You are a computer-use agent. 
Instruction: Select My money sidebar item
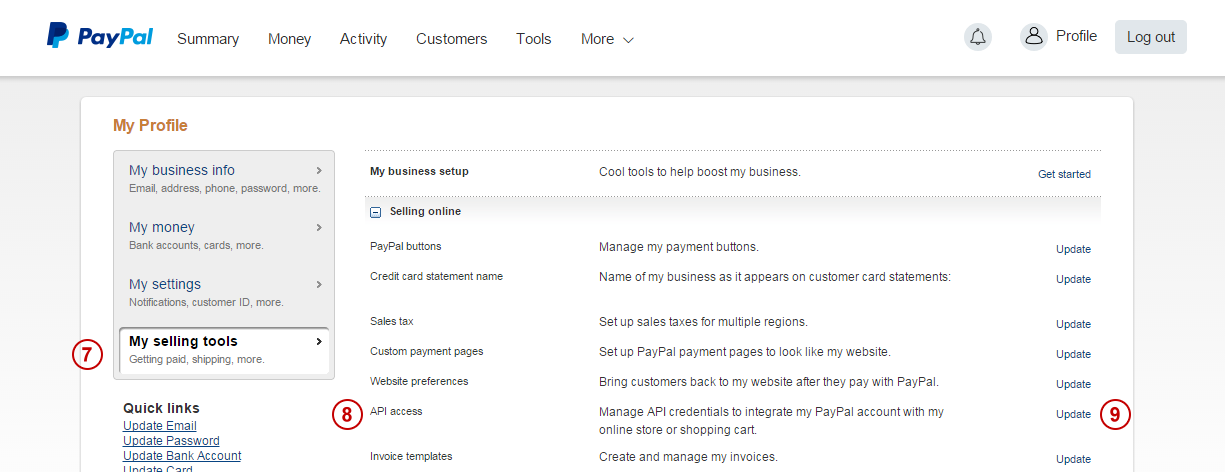(224, 236)
